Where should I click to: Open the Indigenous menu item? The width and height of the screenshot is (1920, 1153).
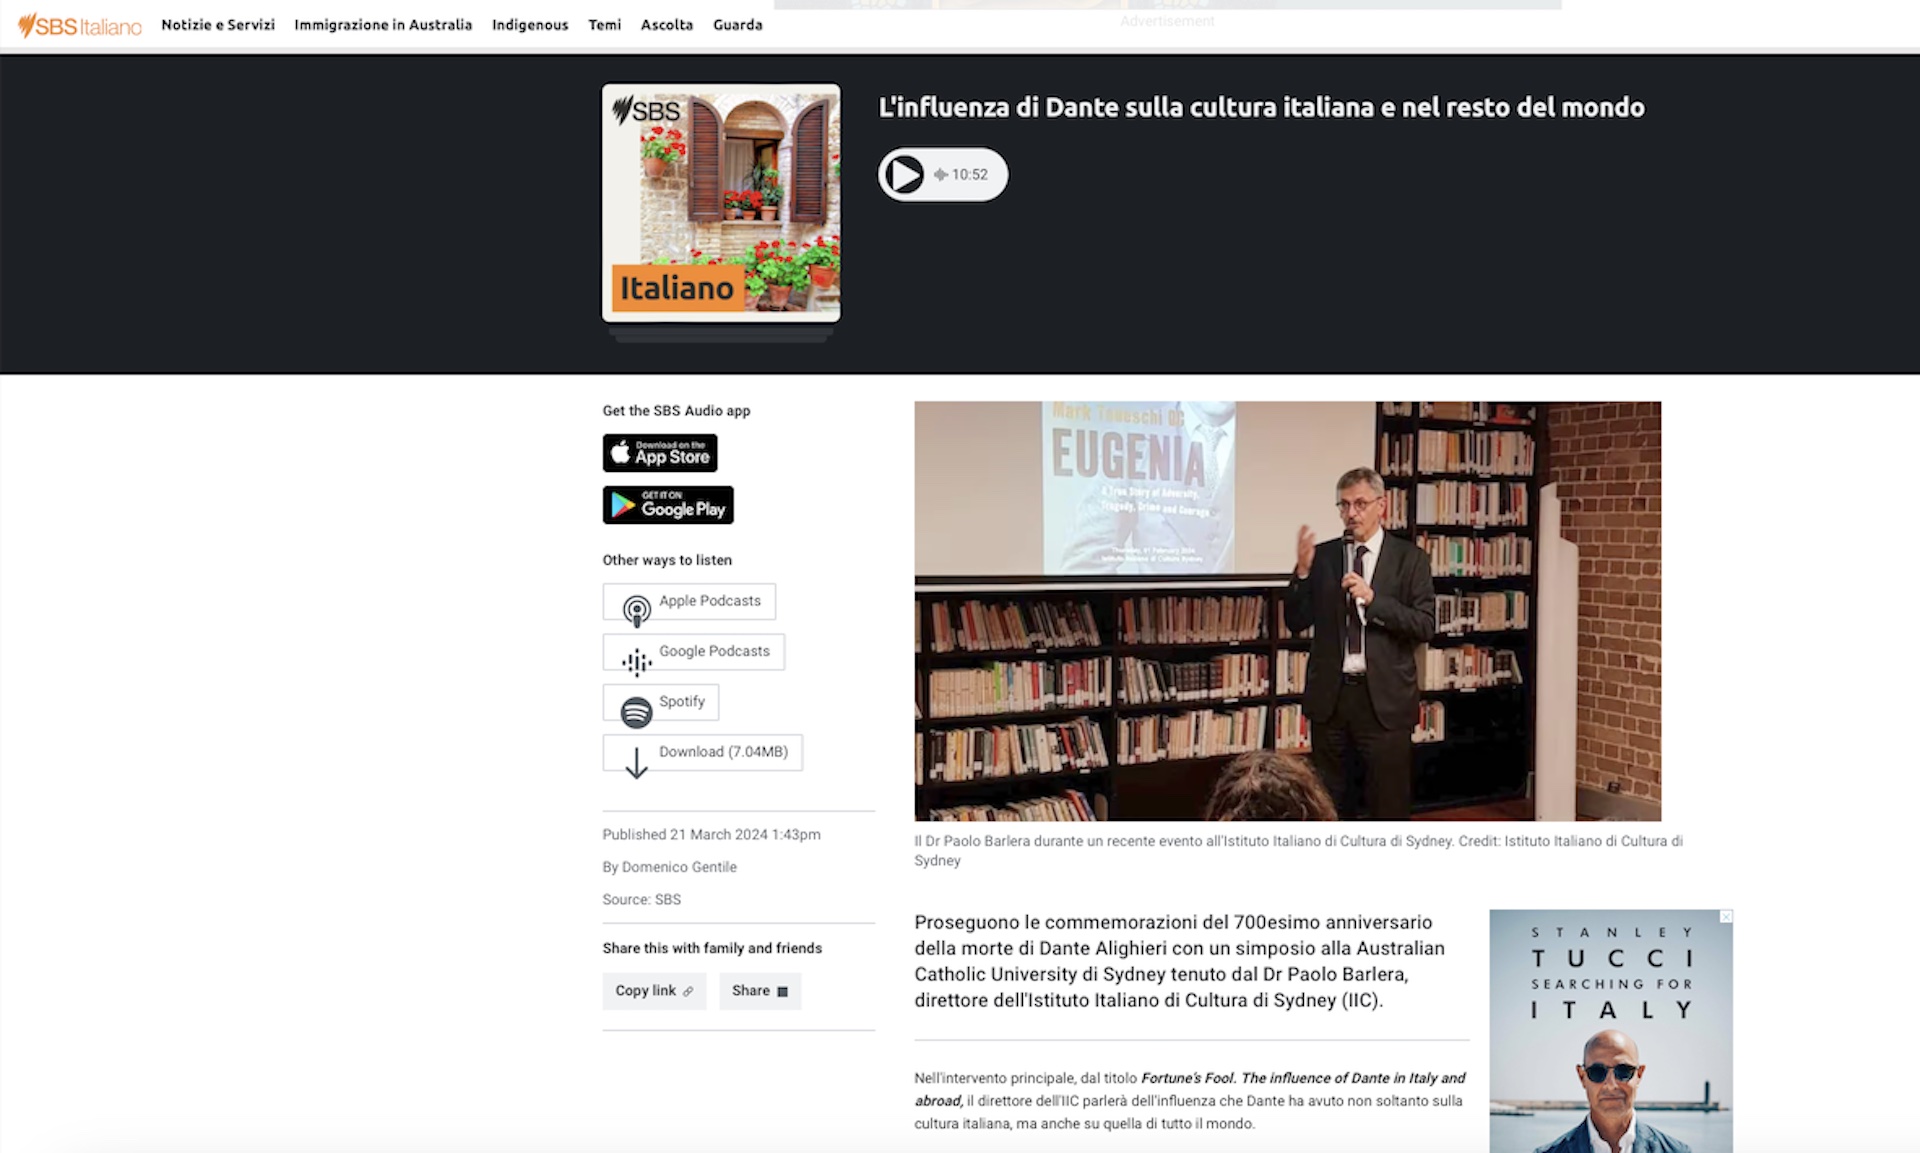click(x=530, y=25)
